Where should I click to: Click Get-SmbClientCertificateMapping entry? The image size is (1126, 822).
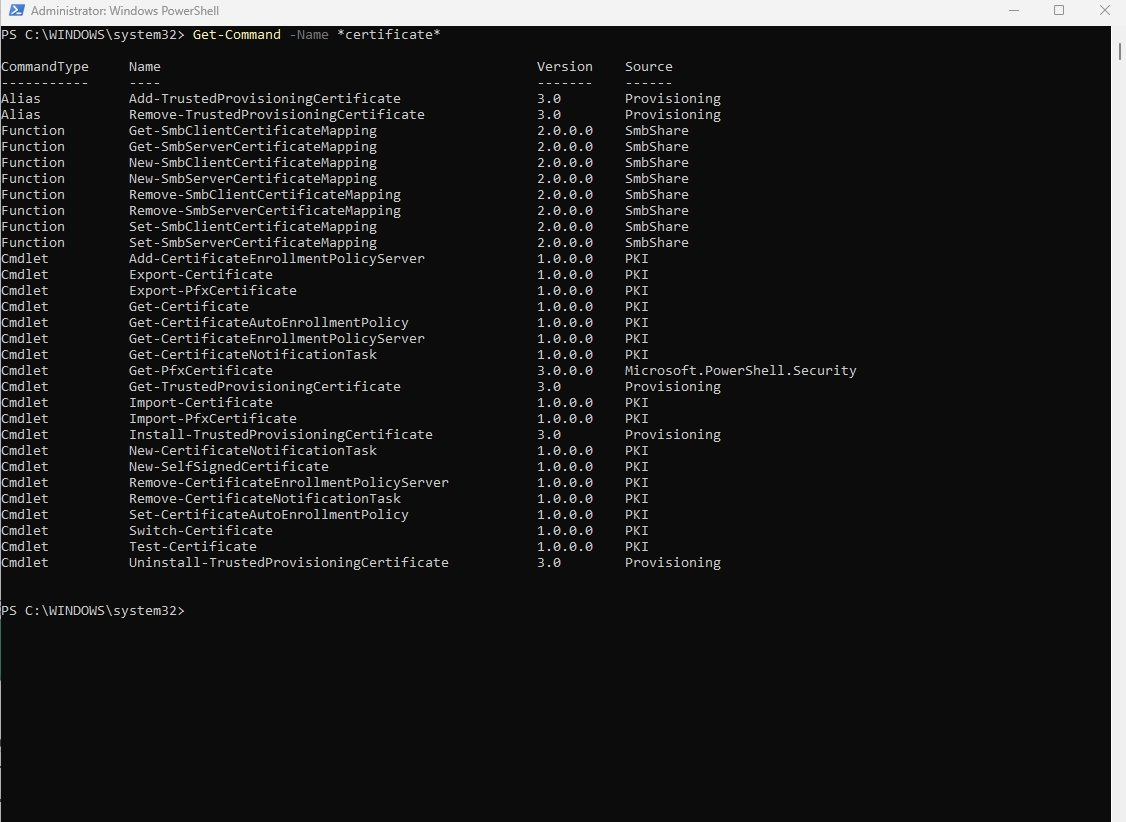coord(253,131)
